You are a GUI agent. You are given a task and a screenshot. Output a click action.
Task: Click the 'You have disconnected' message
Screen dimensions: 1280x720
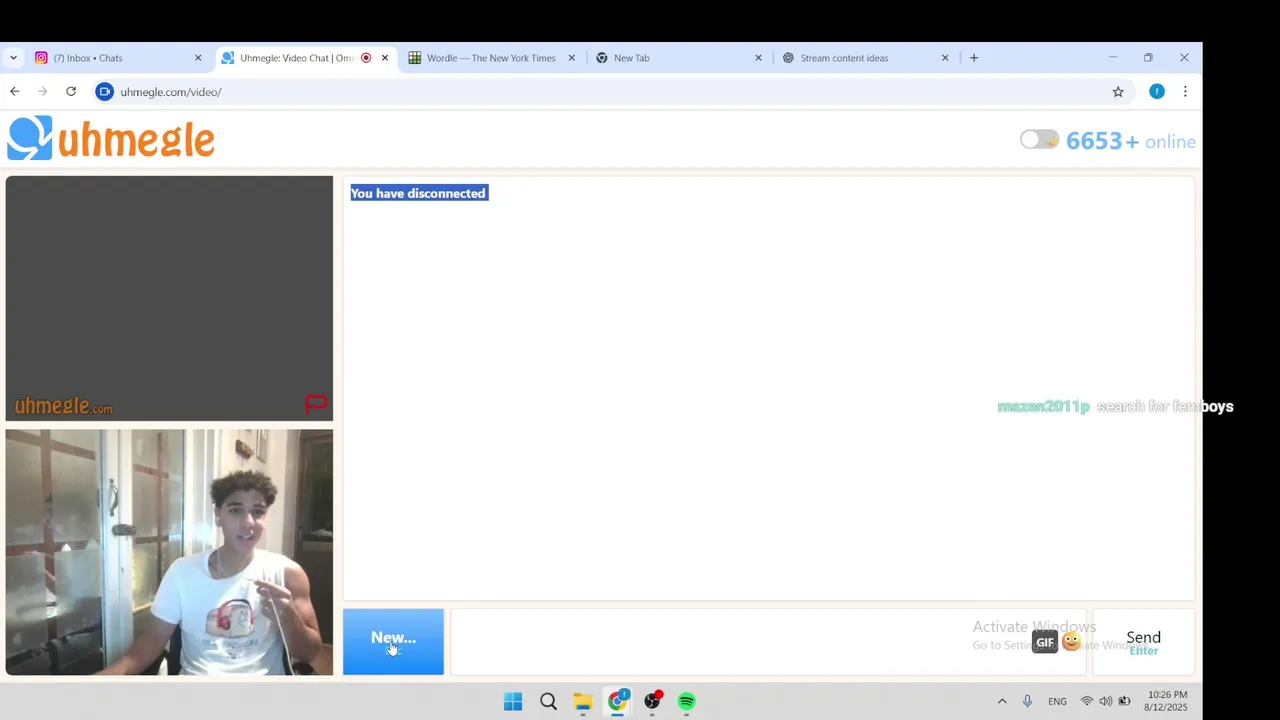[418, 194]
